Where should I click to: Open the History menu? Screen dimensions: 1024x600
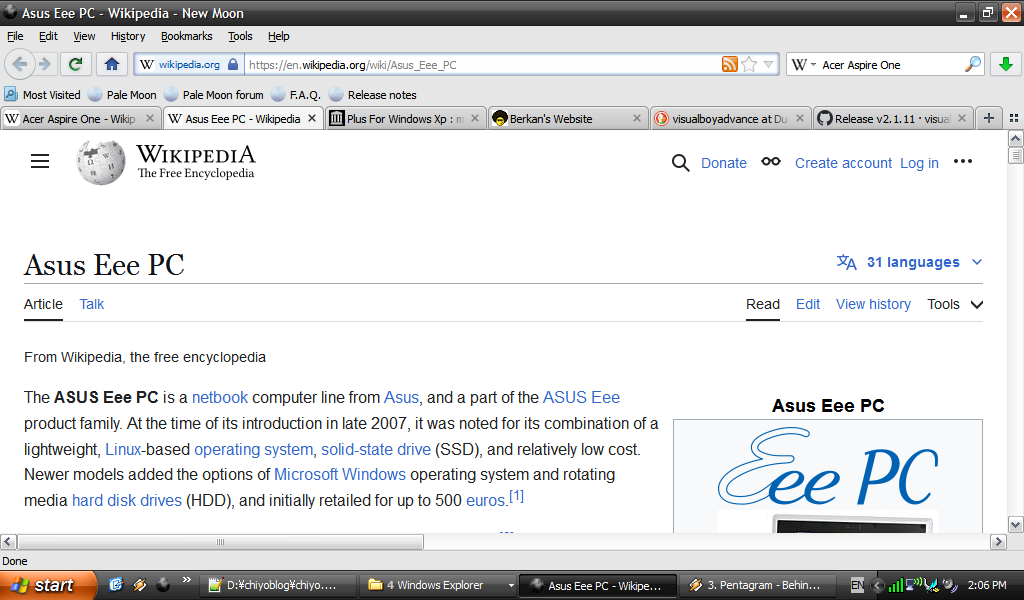[127, 36]
